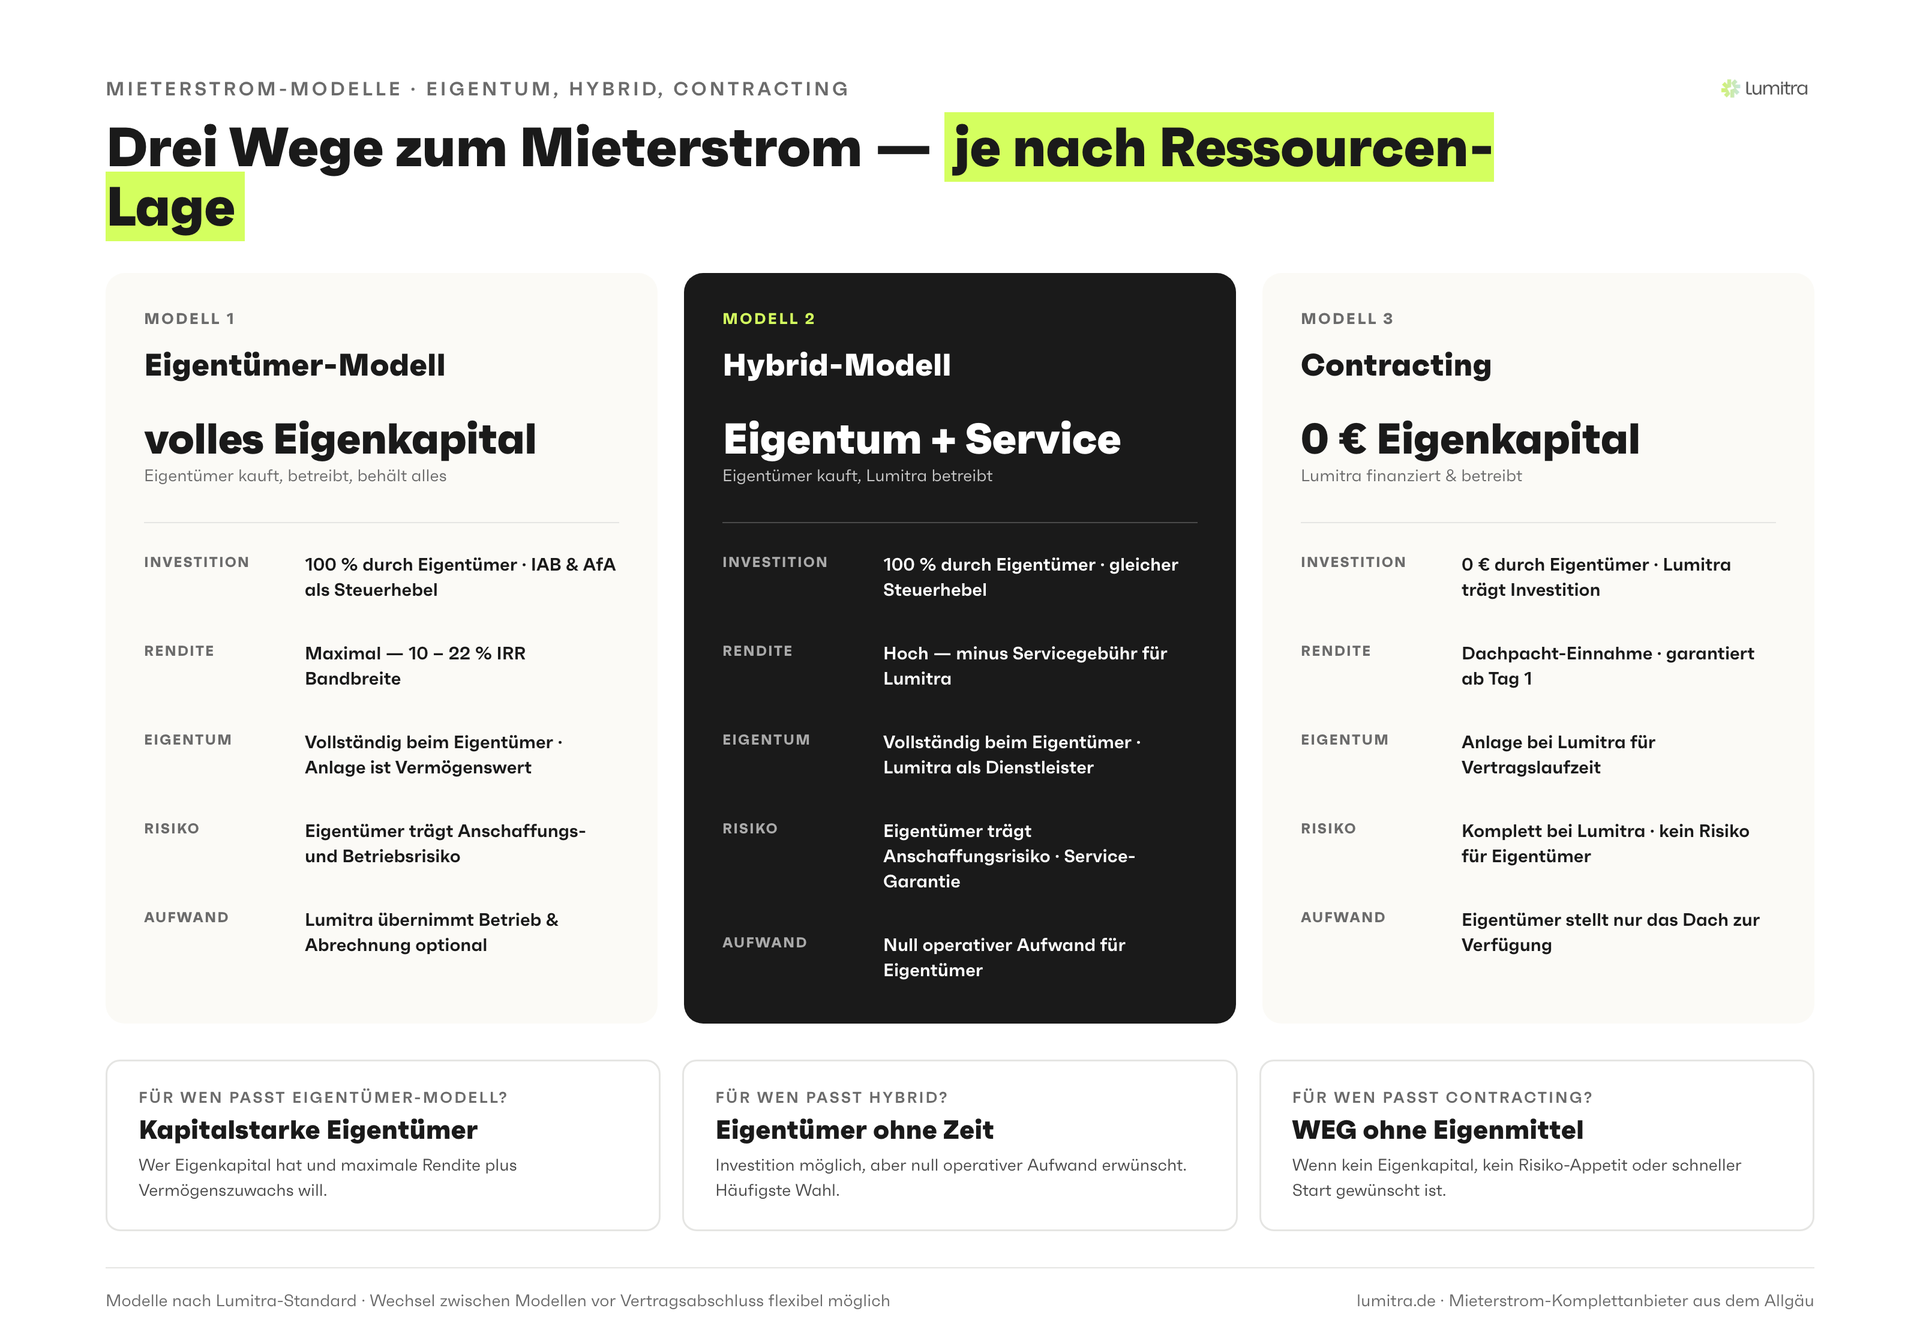Click the 'Contracting' card title
Viewport: 1920px width, 1320px height.
point(1396,365)
